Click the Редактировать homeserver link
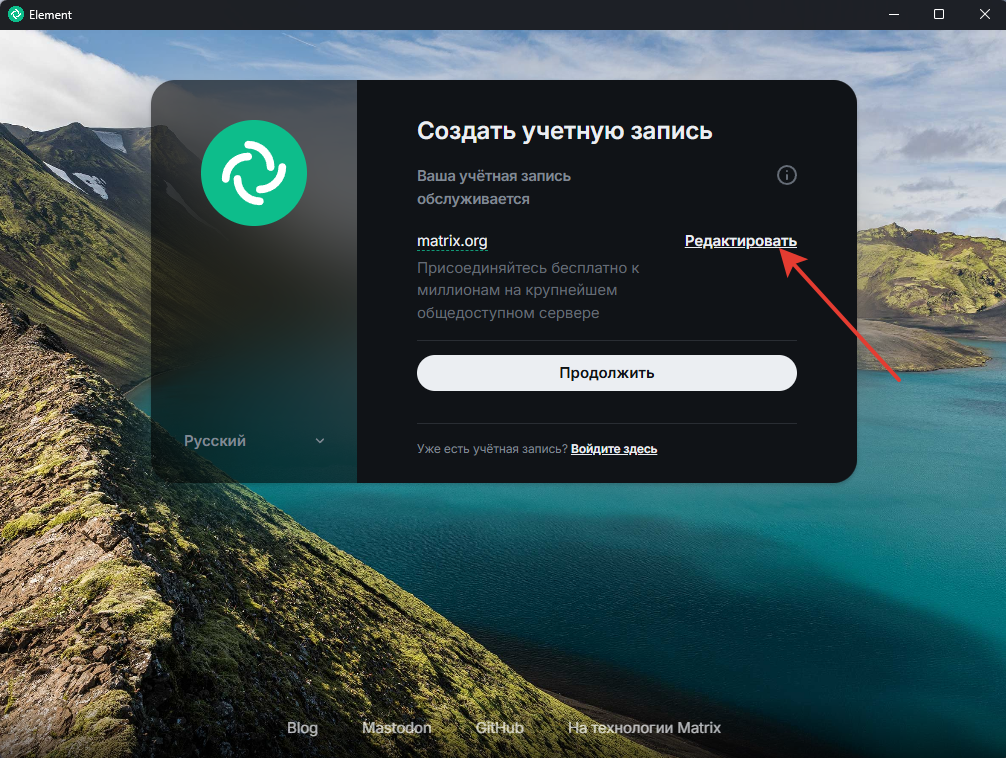Screen dimensions: 1006x758 740,241
